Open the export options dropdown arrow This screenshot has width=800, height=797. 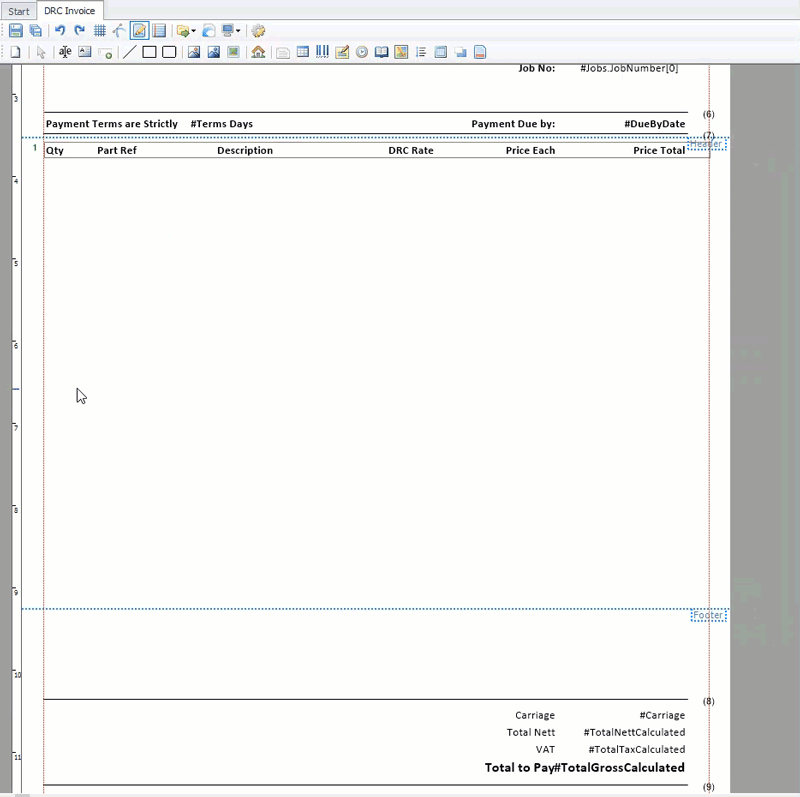click(x=192, y=30)
